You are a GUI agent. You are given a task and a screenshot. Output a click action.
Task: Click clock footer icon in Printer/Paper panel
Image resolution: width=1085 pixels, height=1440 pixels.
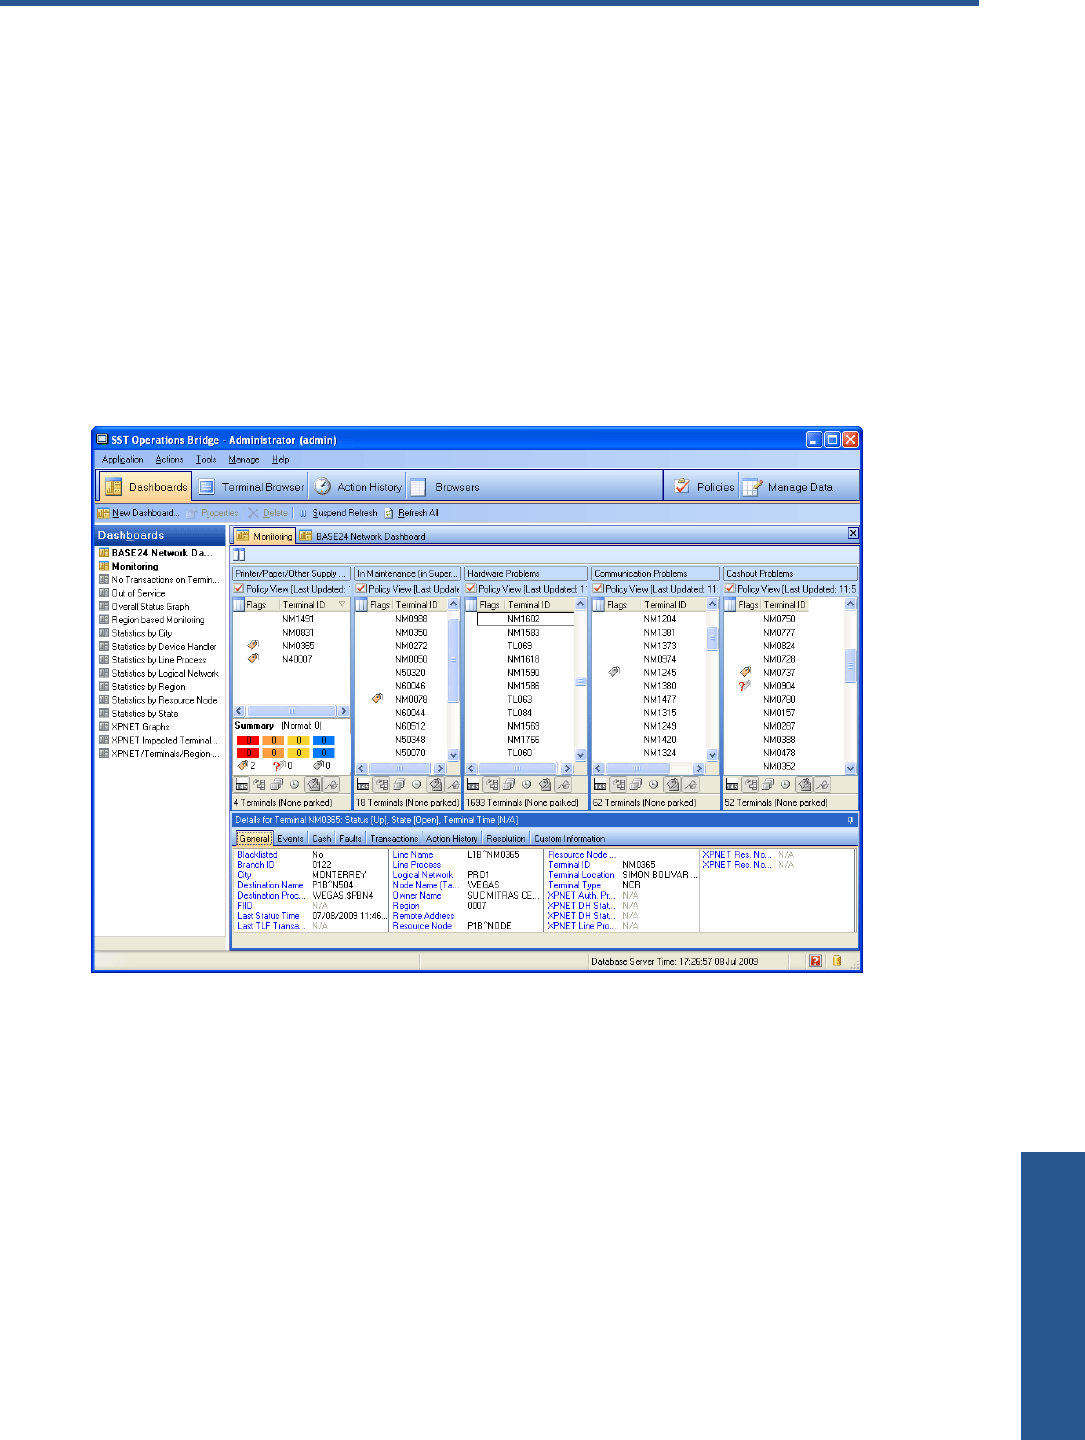click(x=294, y=785)
